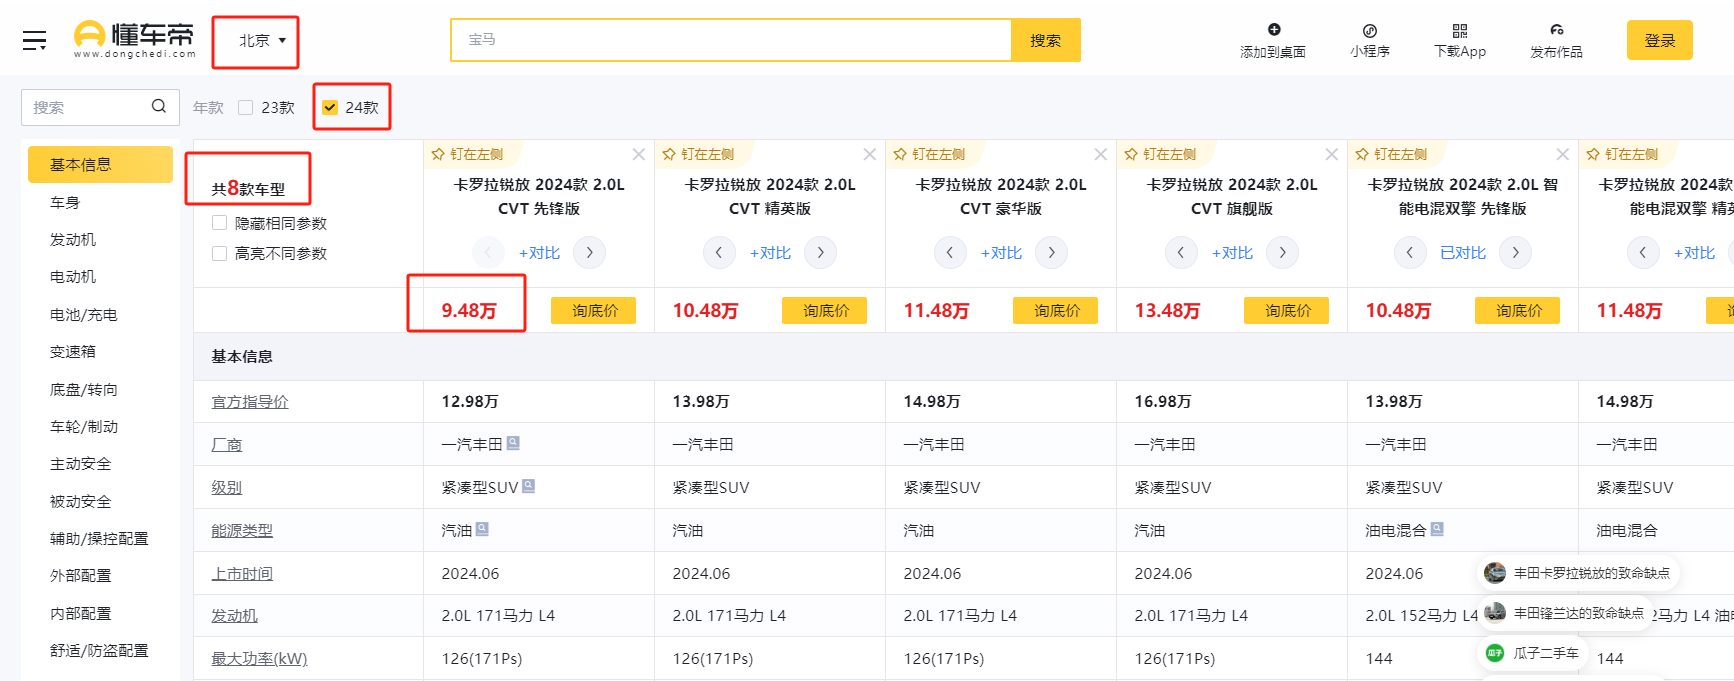
Task: Move 旗舰版 column right with arrow
Action: 1283,253
